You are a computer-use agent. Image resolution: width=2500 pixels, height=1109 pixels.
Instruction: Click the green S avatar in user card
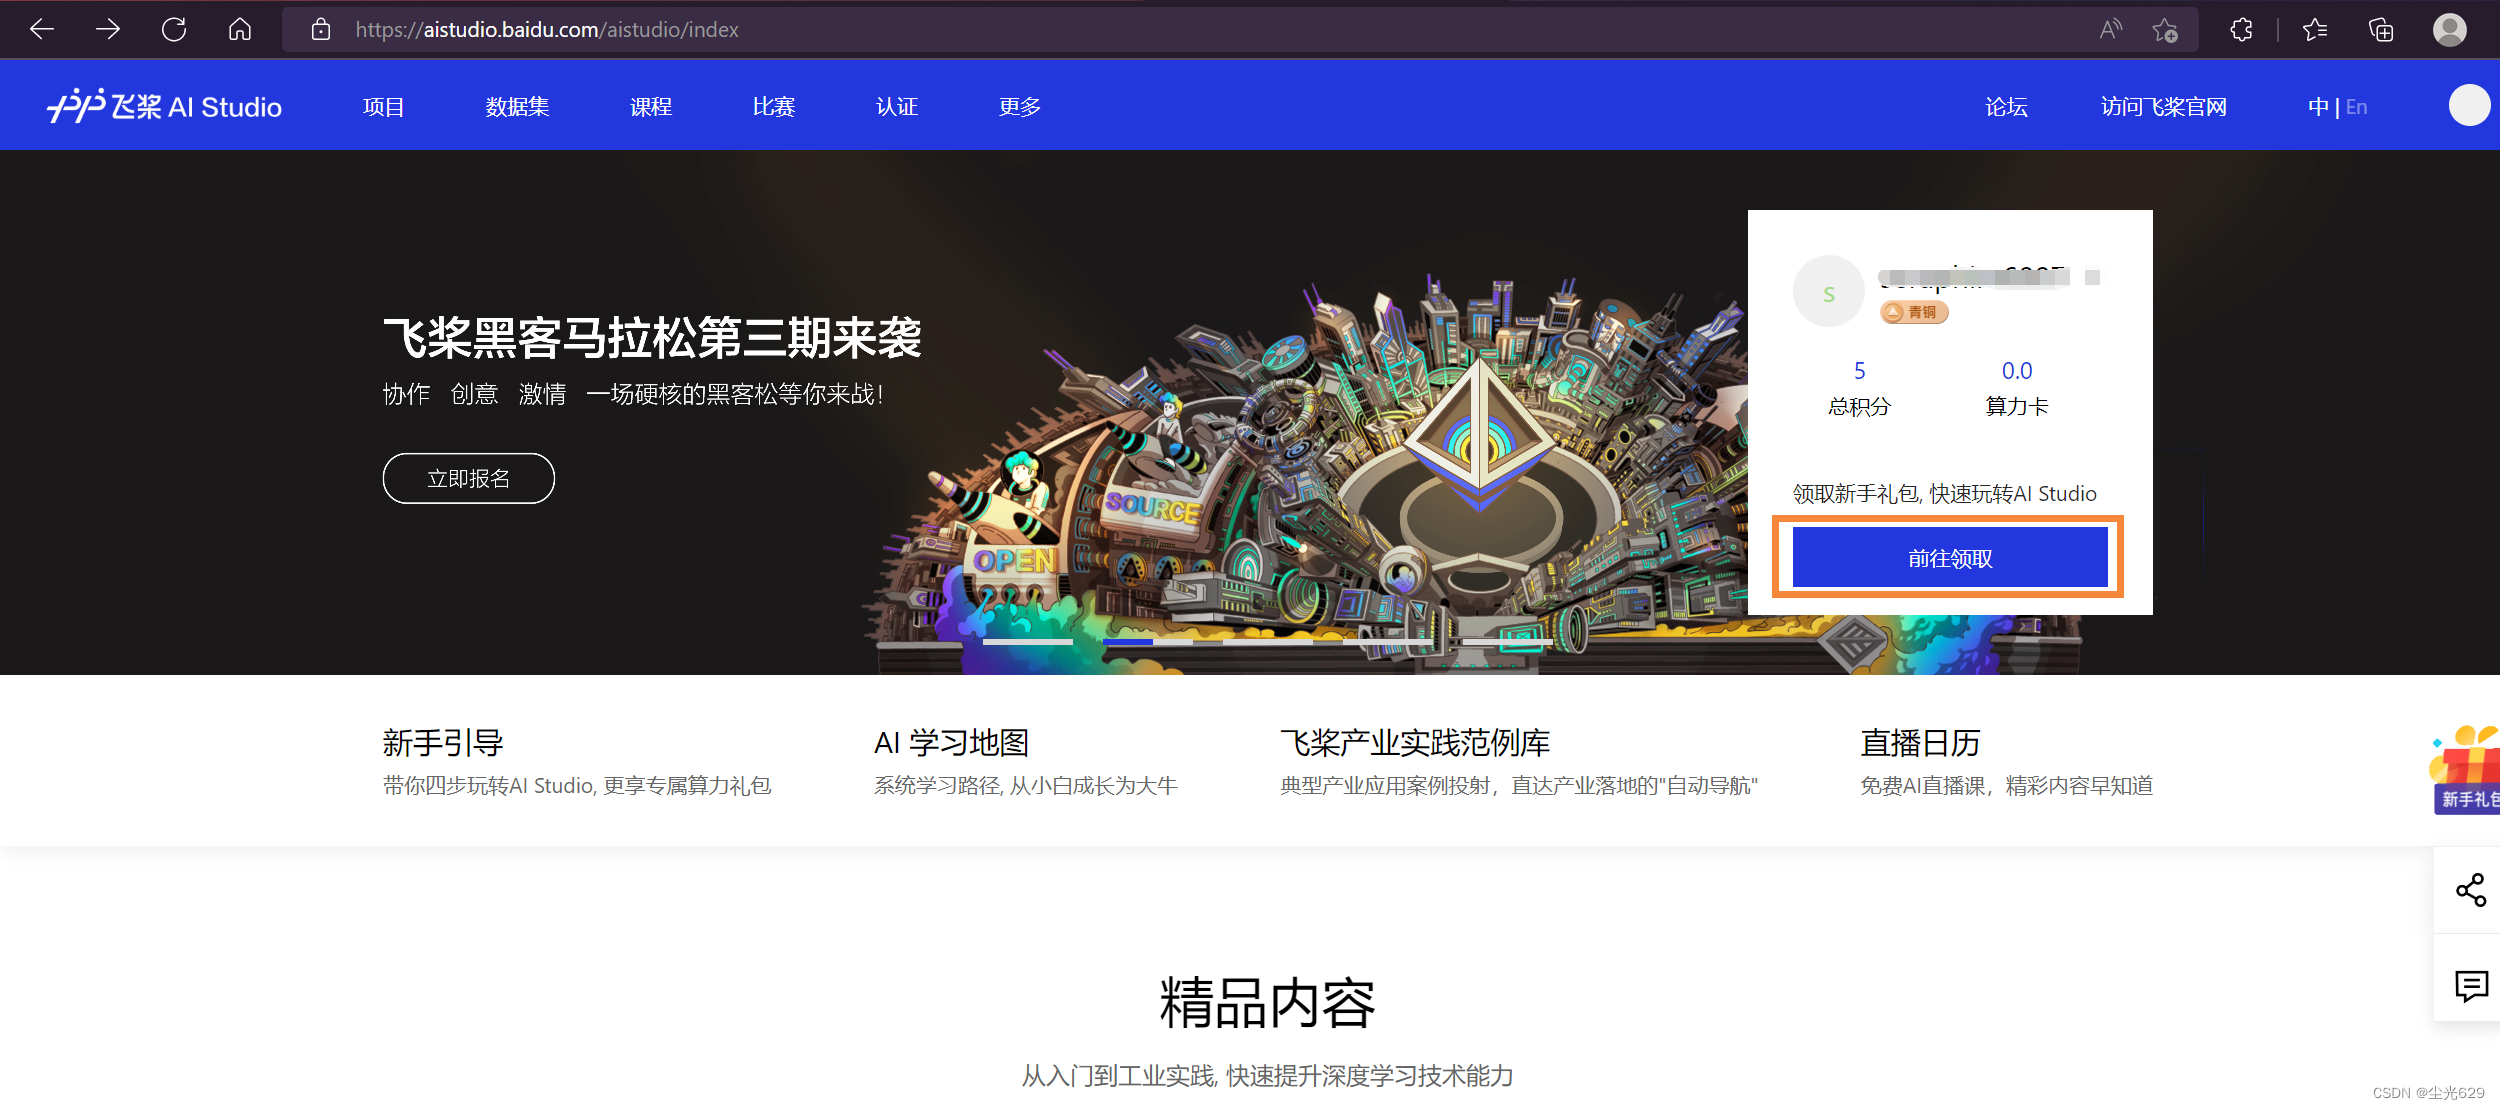pyautogui.click(x=1829, y=292)
